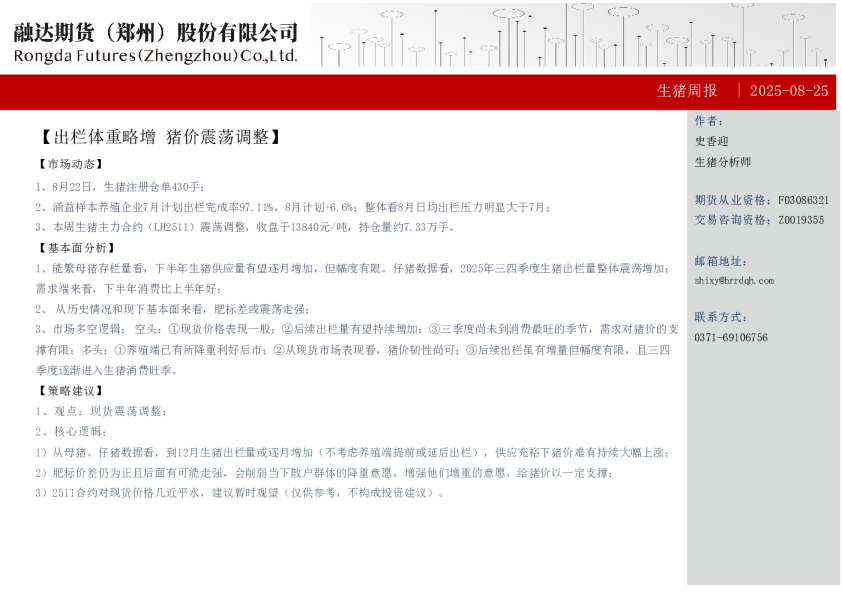Click the 生猪周报 title in red bar
Screen dimensions: 842x595
coord(687,91)
